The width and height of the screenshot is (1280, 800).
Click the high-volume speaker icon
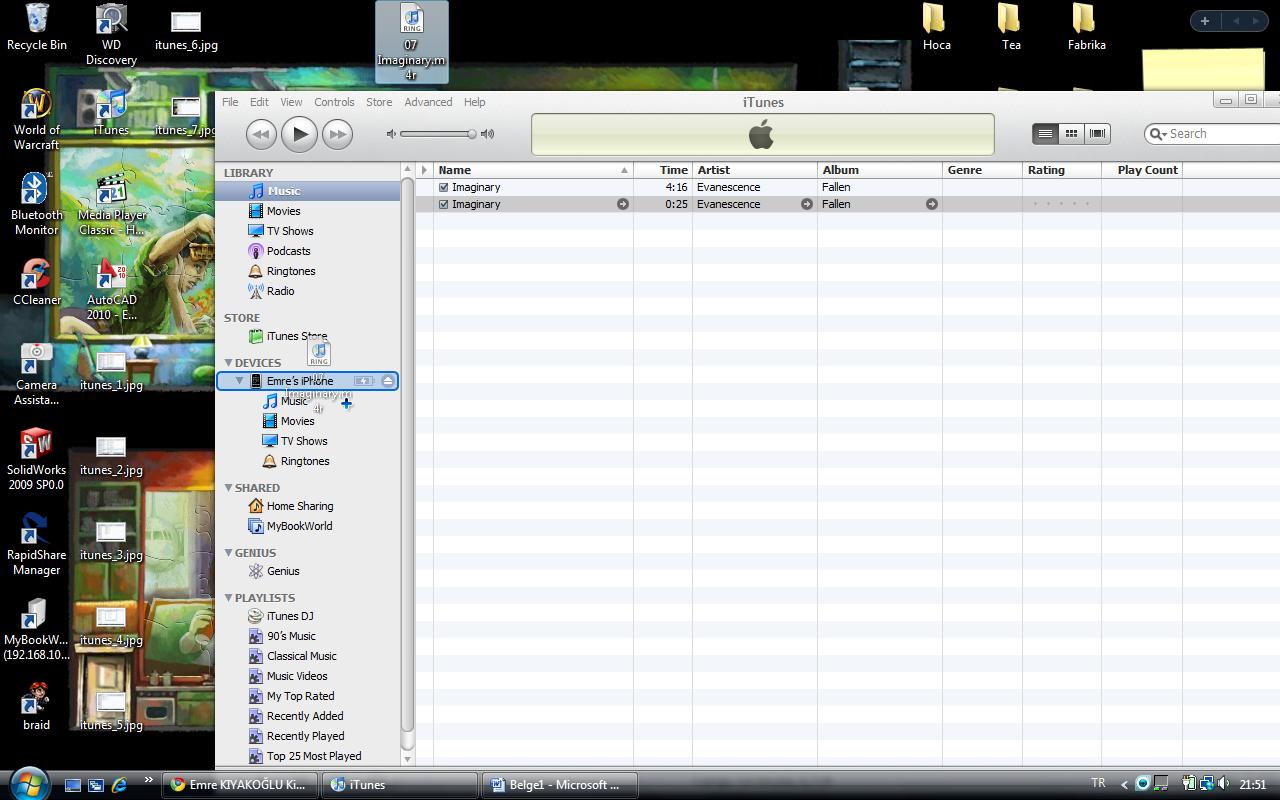(x=487, y=133)
